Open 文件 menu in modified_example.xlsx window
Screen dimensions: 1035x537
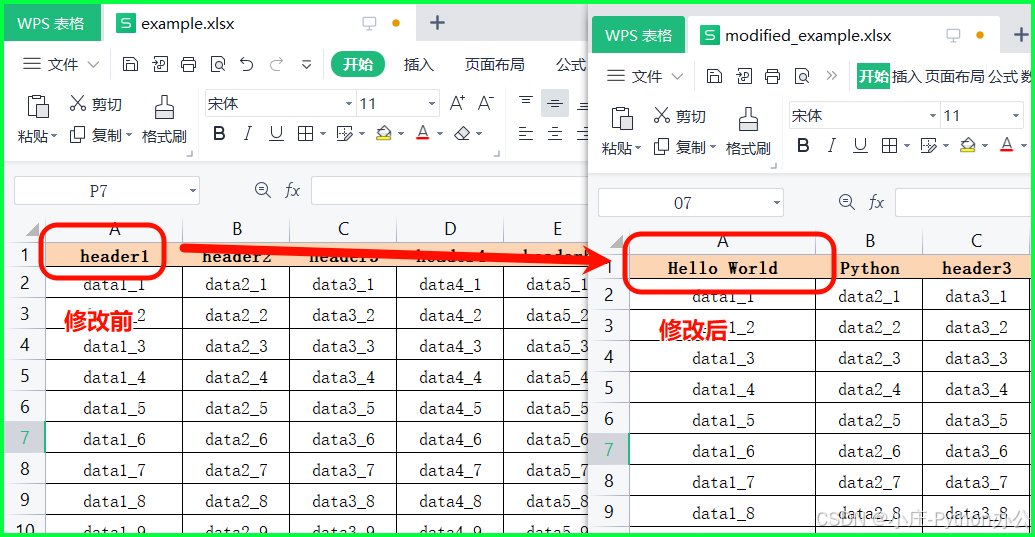(x=644, y=76)
